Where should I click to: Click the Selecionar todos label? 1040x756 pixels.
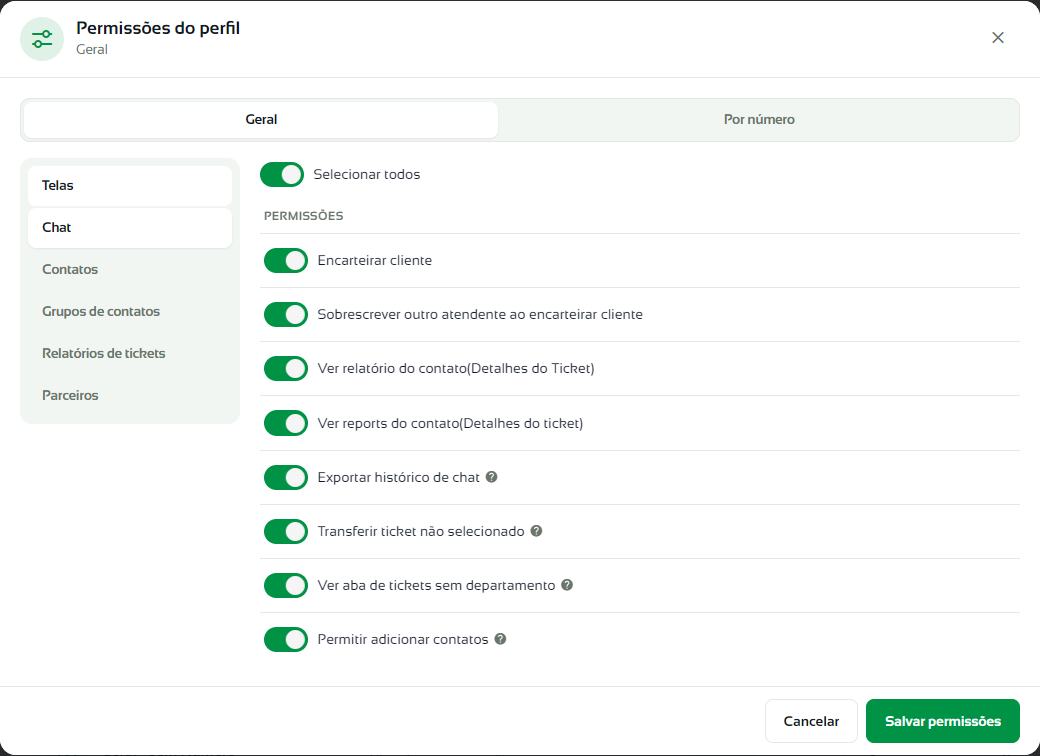[x=367, y=174]
